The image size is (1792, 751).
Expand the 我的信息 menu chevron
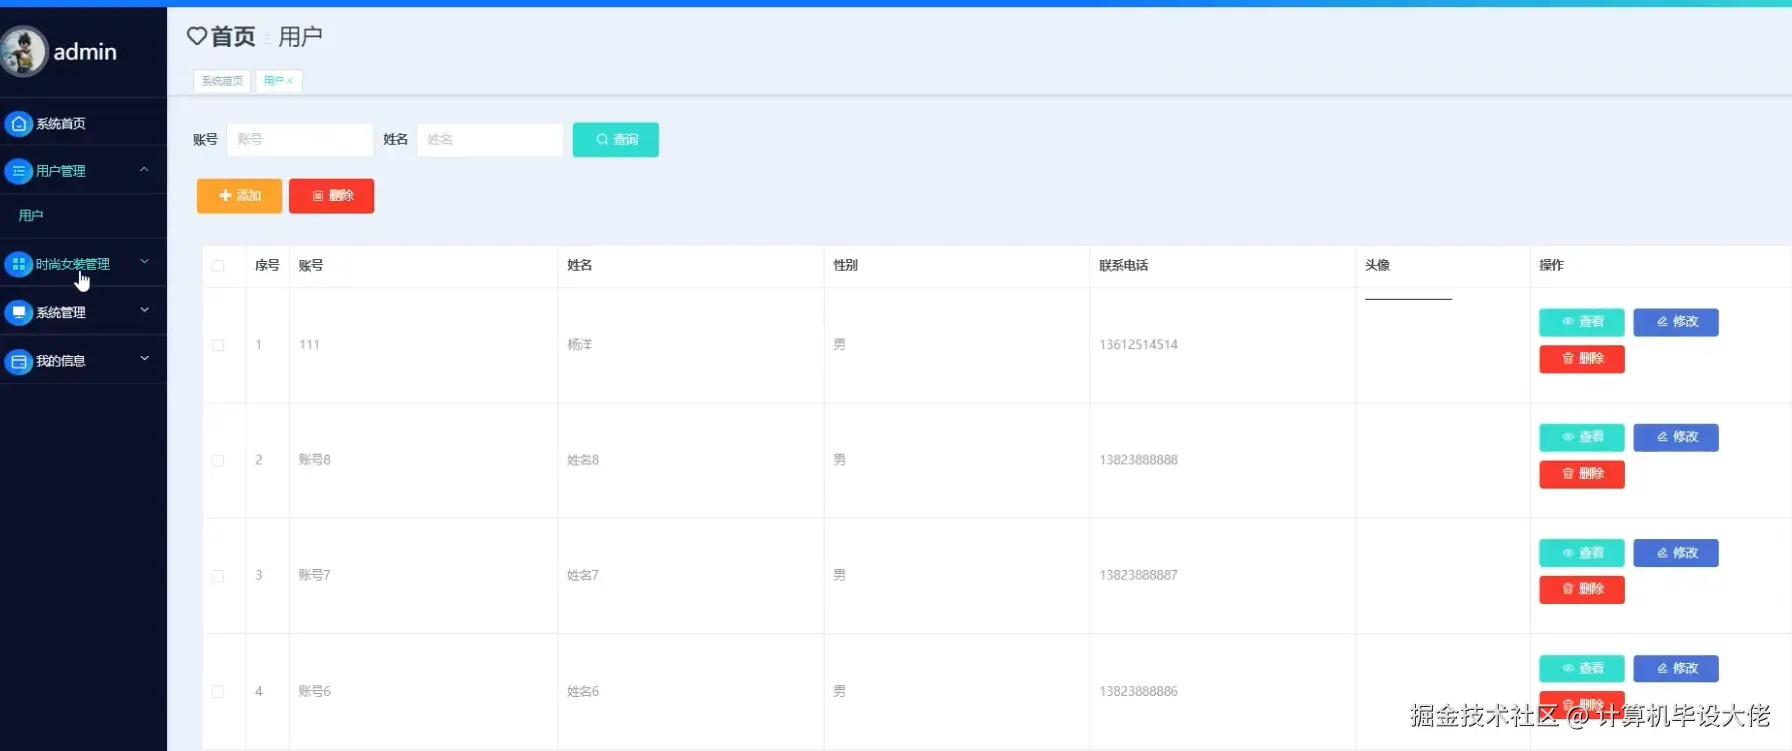click(x=144, y=358)
